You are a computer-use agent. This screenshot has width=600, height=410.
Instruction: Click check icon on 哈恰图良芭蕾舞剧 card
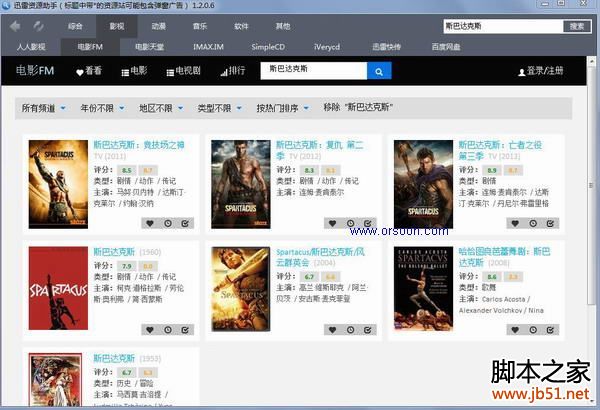550,330
